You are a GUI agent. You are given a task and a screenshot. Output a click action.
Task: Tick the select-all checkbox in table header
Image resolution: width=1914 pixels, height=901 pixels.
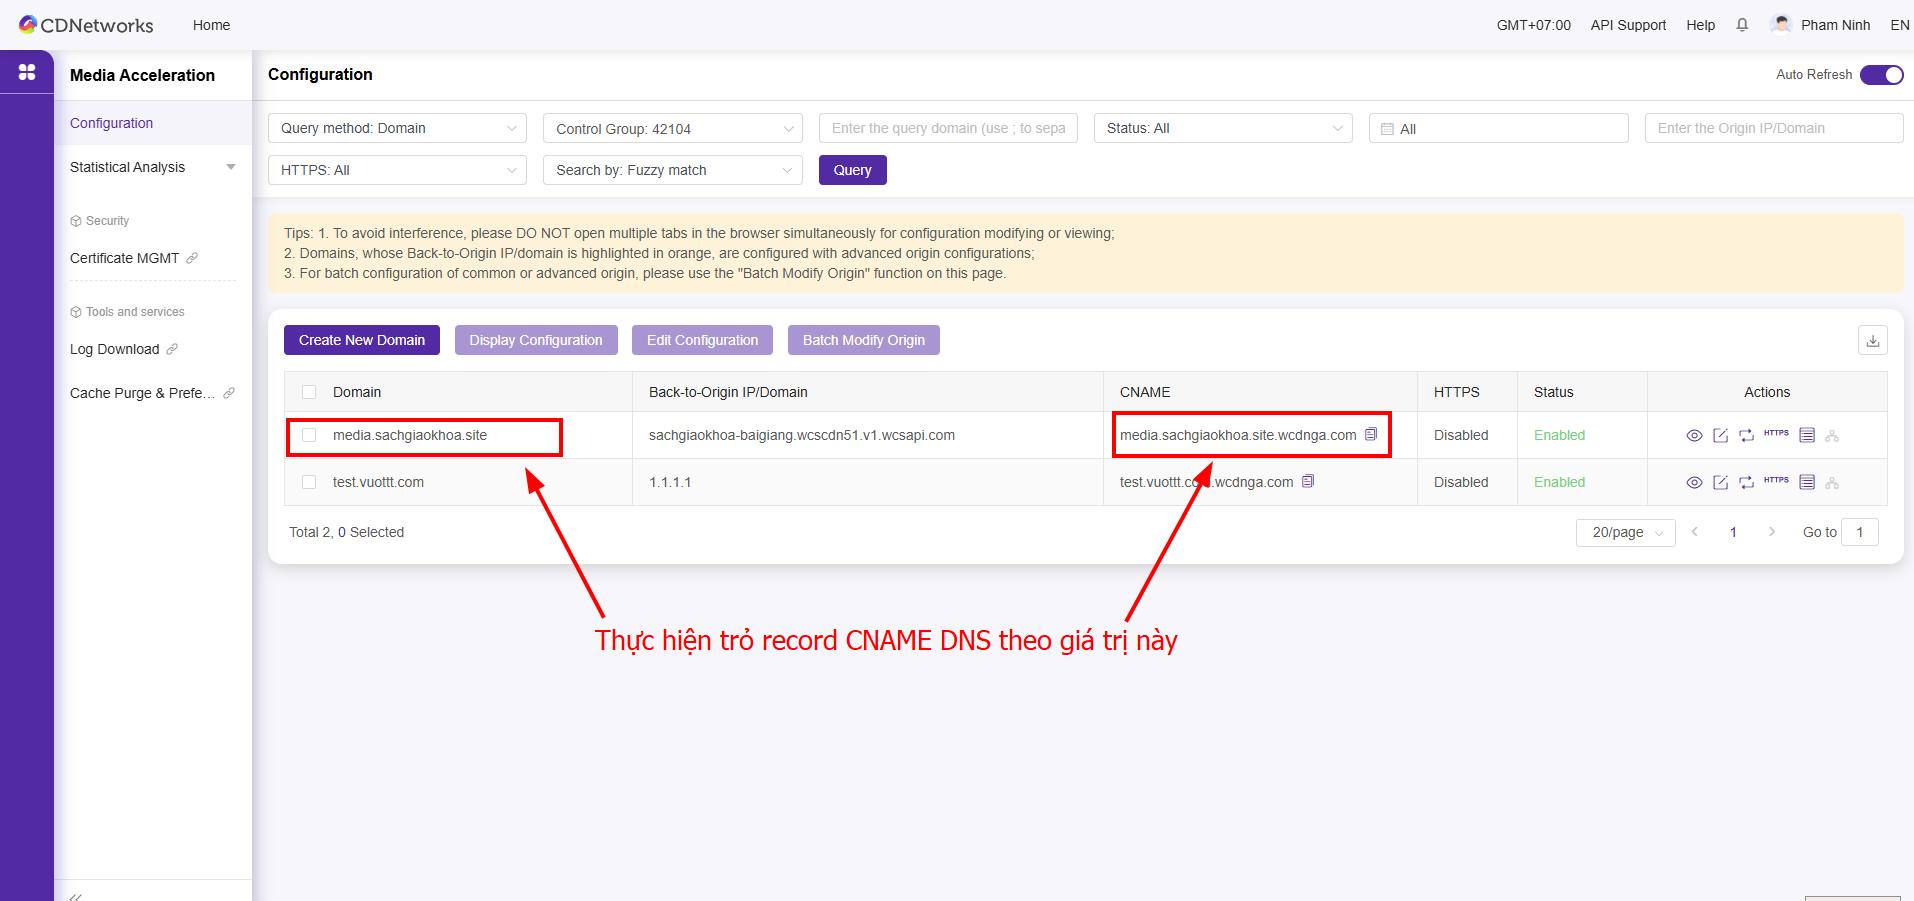point(309,392)
